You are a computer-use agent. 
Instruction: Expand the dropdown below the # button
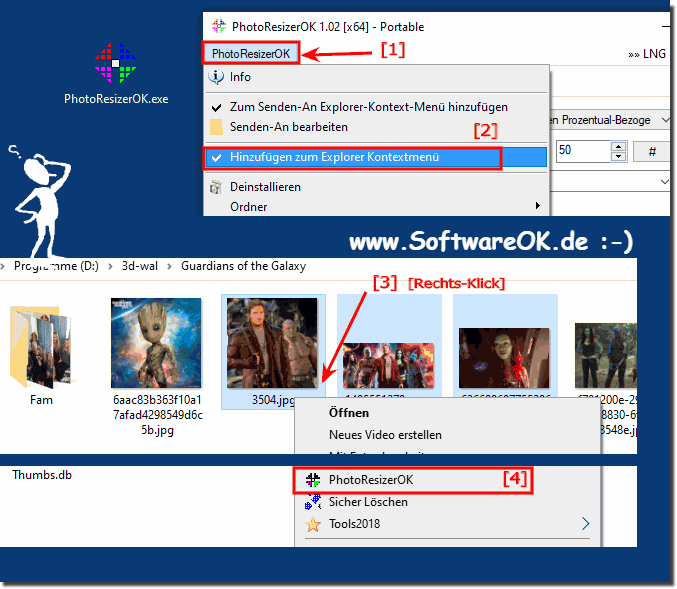tap(664, 182)
